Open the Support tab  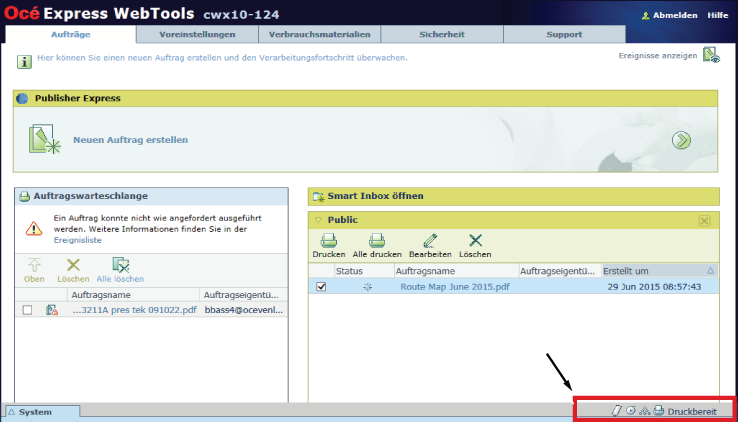coord(564,34)
